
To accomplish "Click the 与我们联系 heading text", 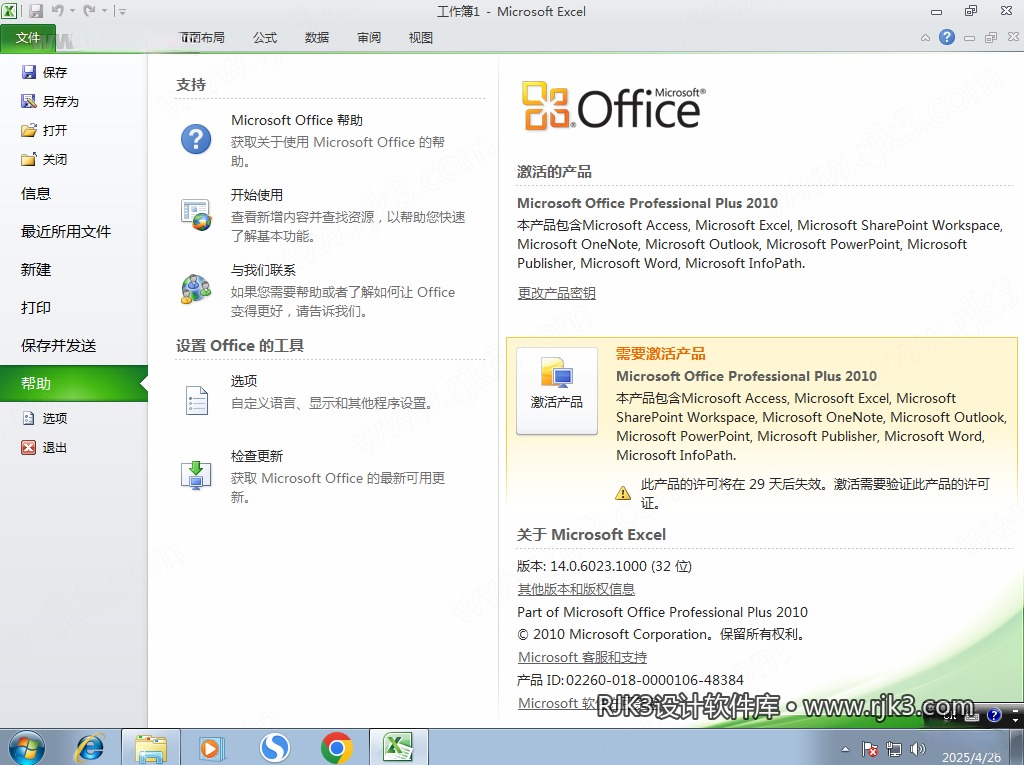I will 263,270.
